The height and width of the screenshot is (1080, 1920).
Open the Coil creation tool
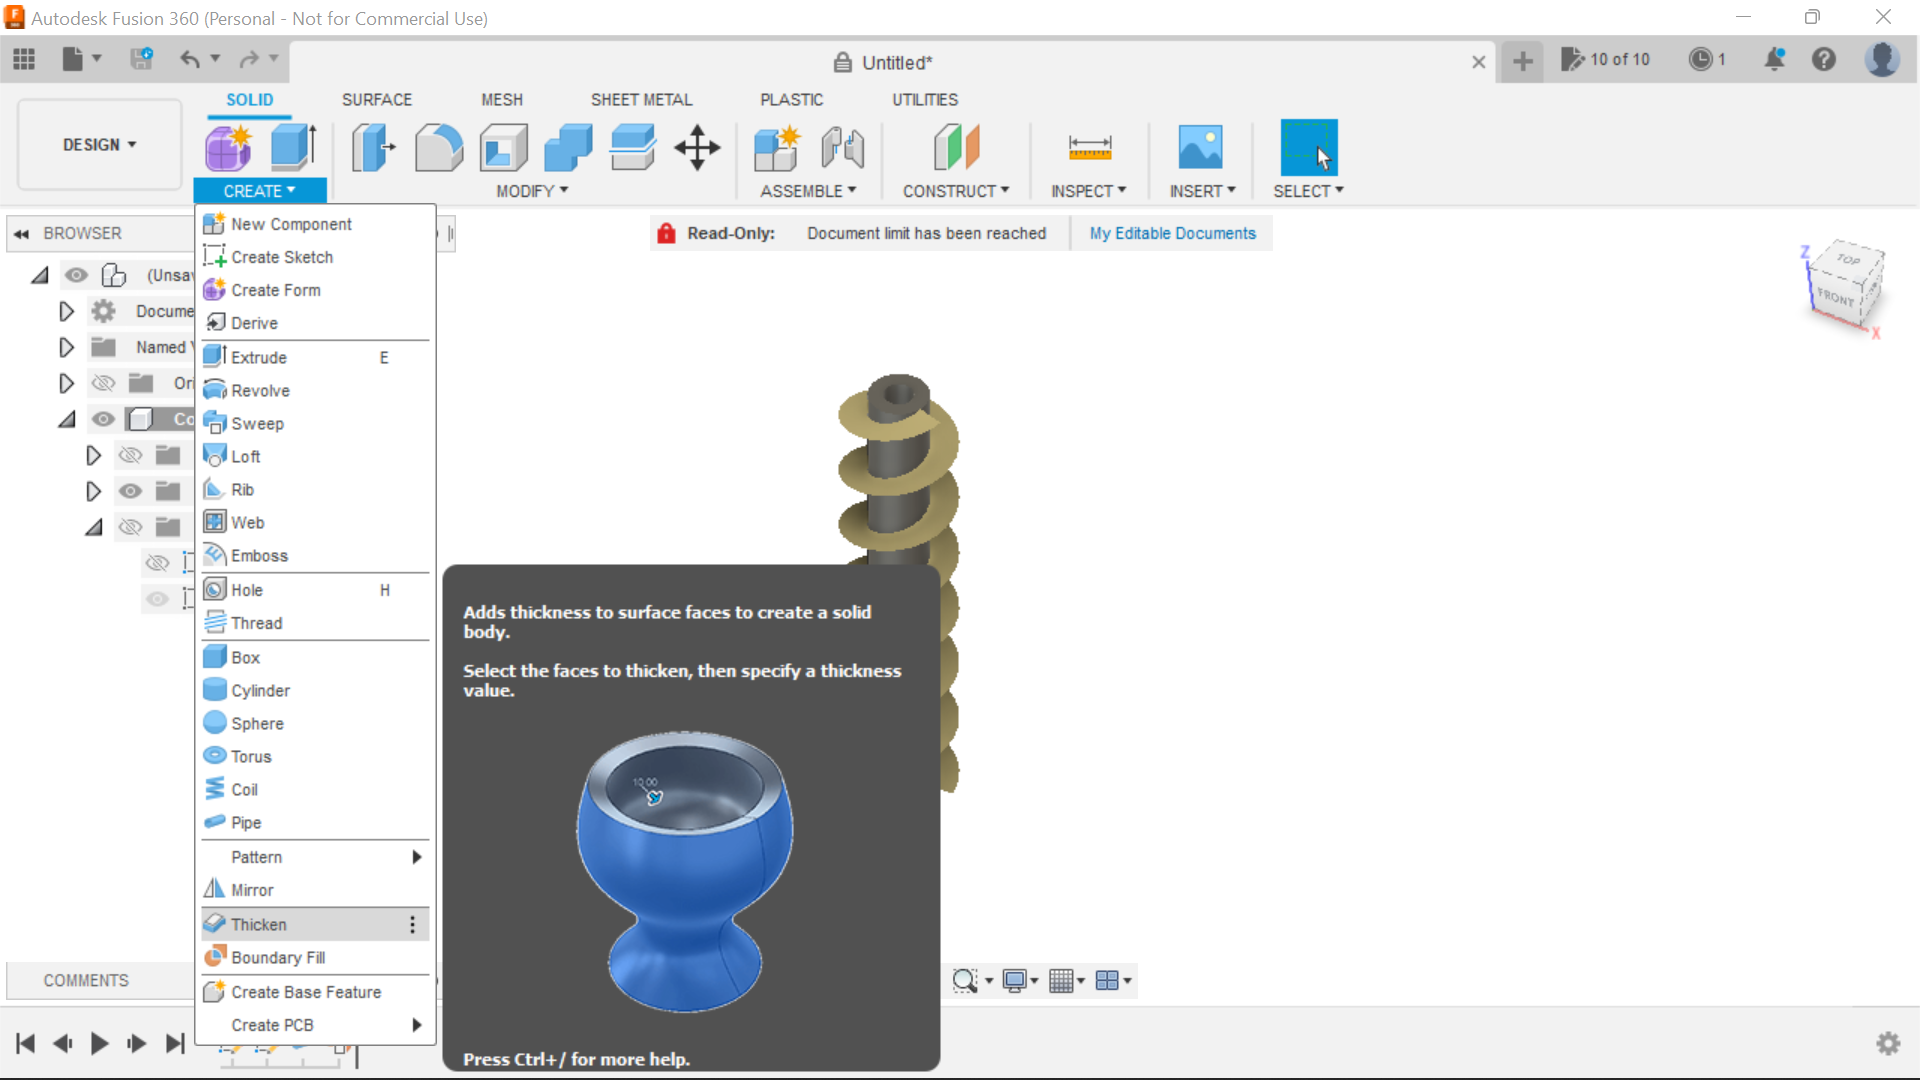243,789
